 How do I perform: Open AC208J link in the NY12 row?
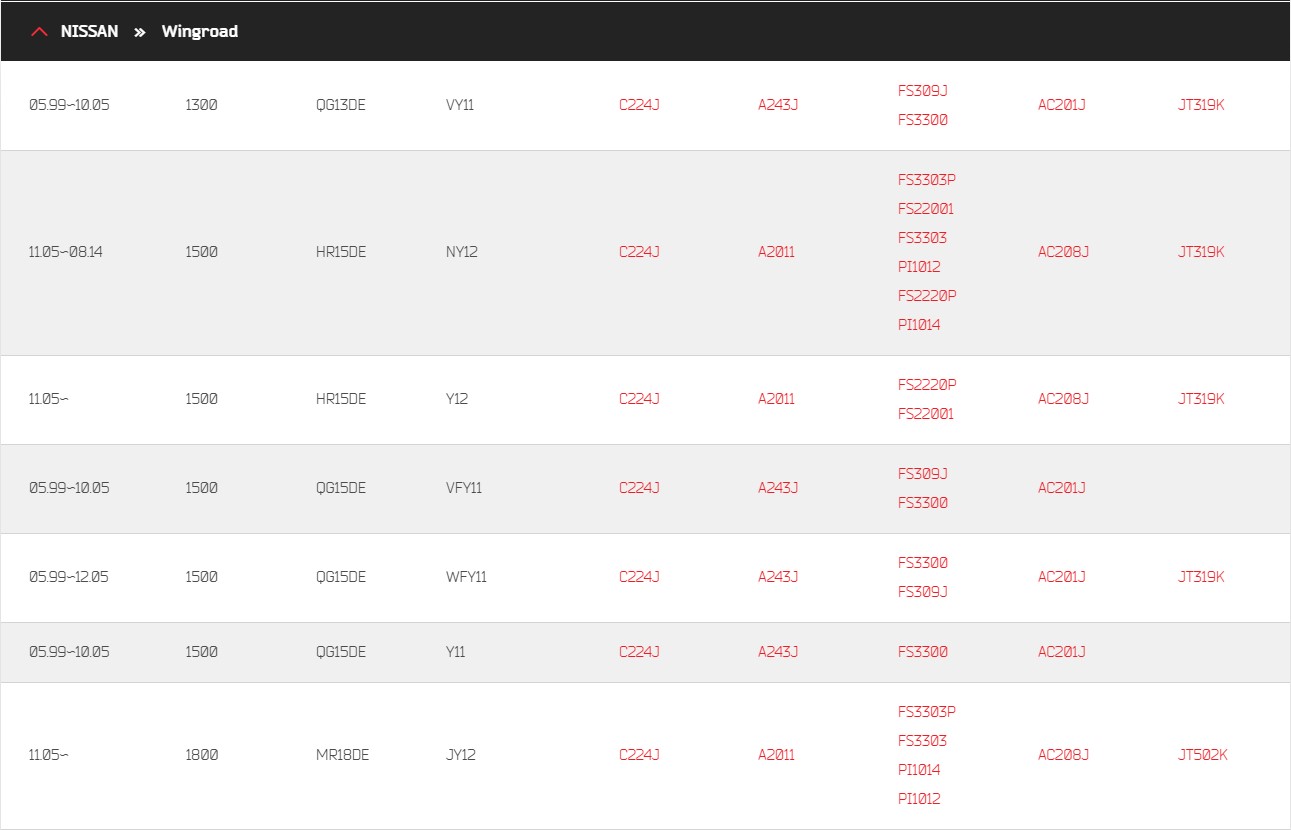click(1063, 252)
